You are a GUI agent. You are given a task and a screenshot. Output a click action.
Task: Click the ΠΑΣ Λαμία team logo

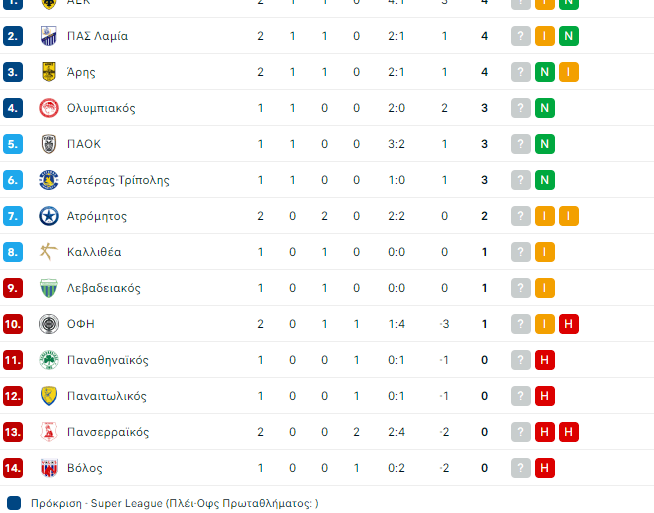(48, 36)
